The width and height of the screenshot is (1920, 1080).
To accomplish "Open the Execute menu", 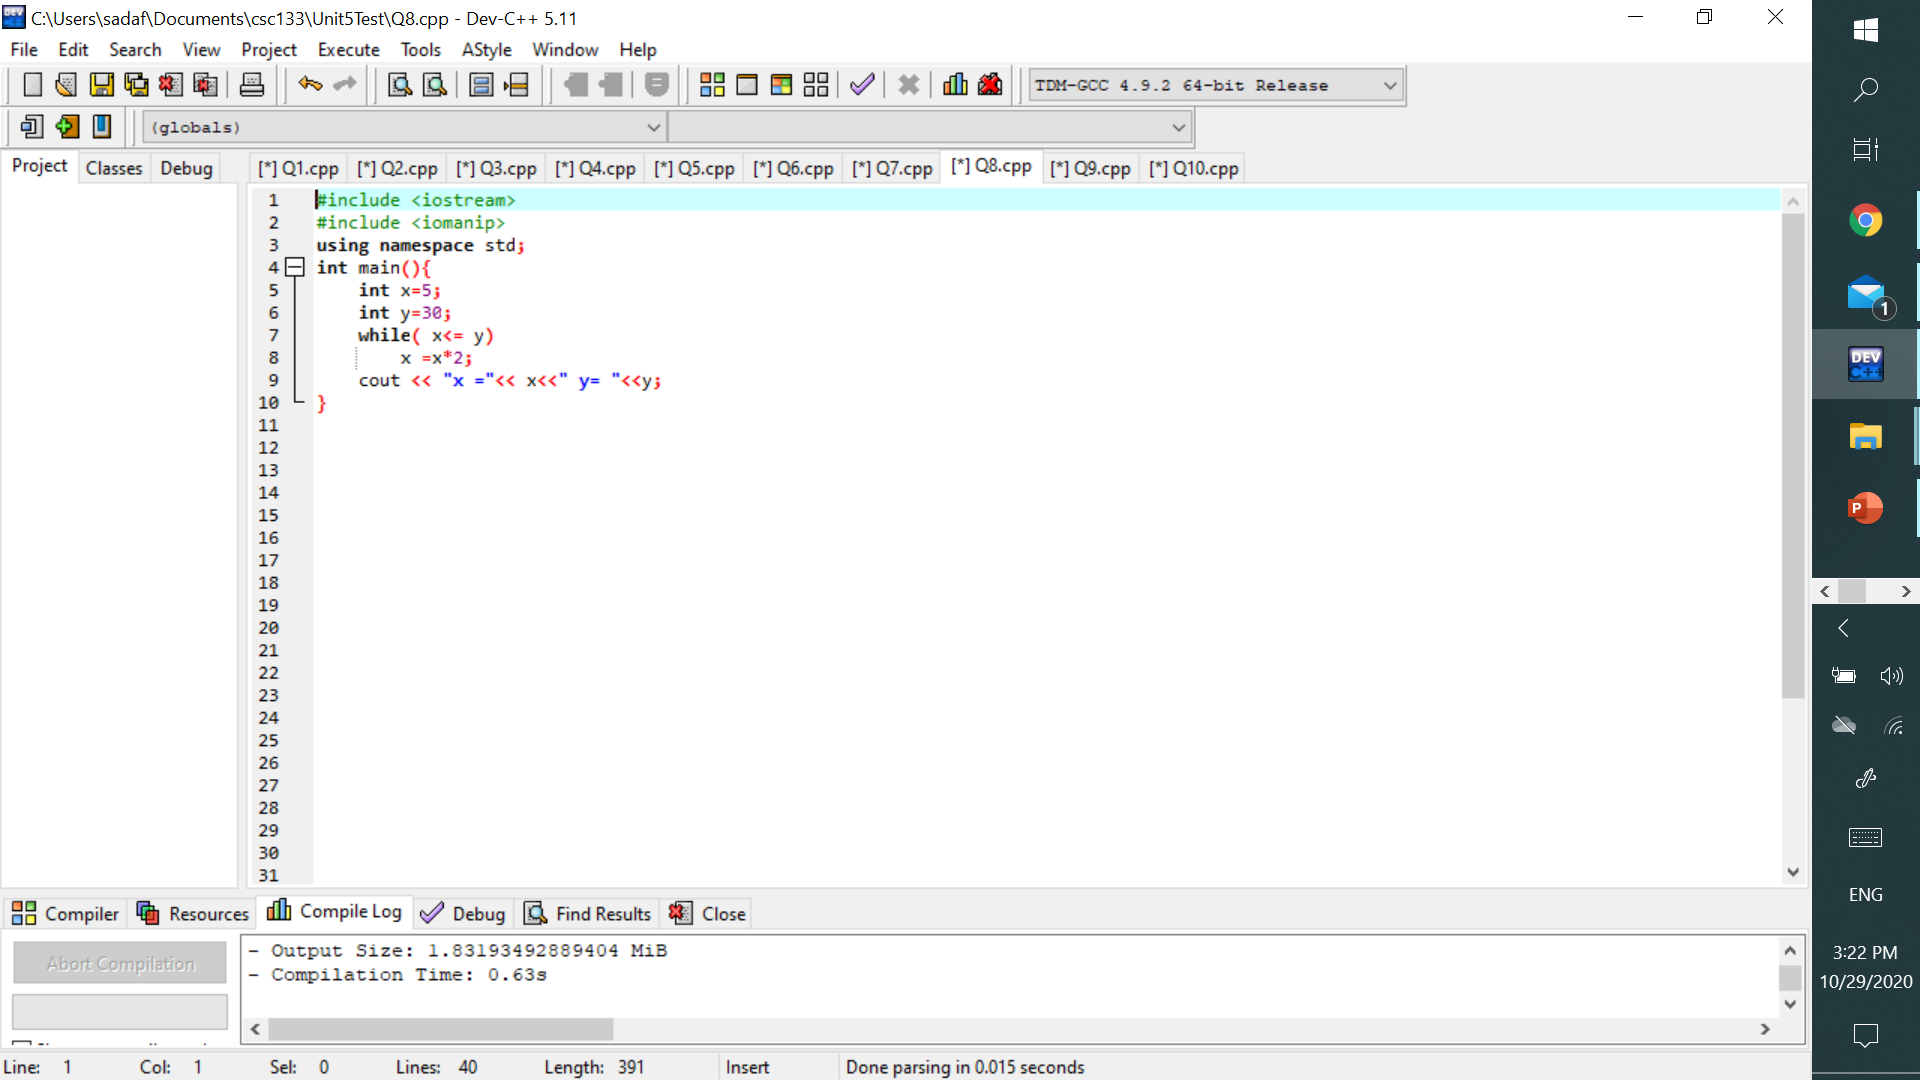I will [x=348, y=50].
